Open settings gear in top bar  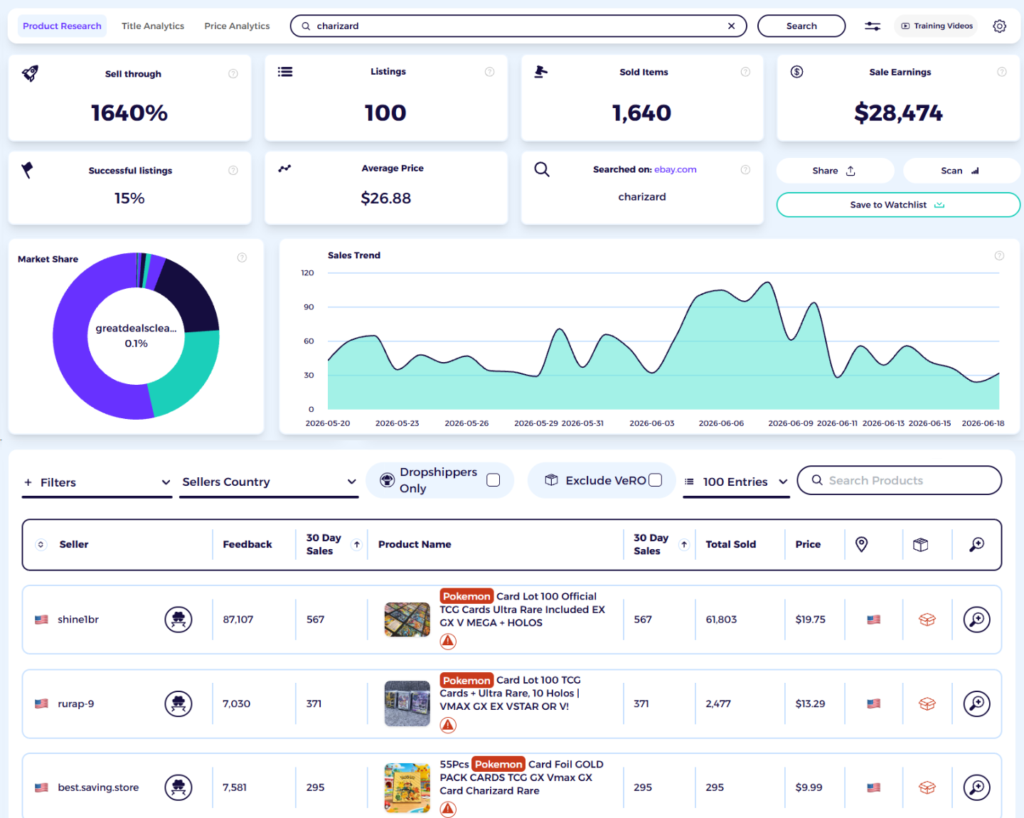click(999, 26)
